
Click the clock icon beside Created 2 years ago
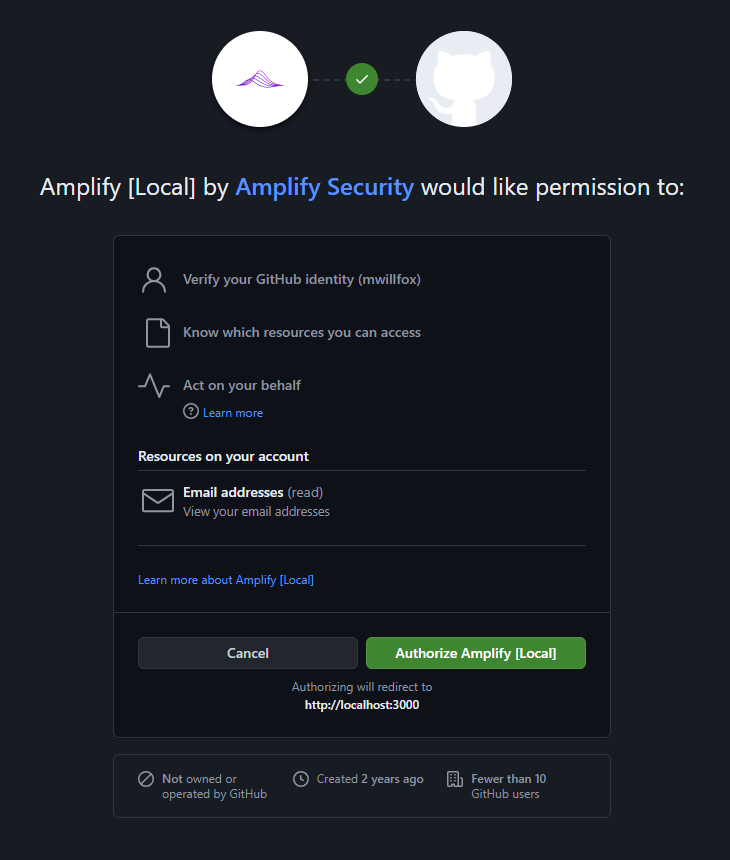tap(301, 778)
